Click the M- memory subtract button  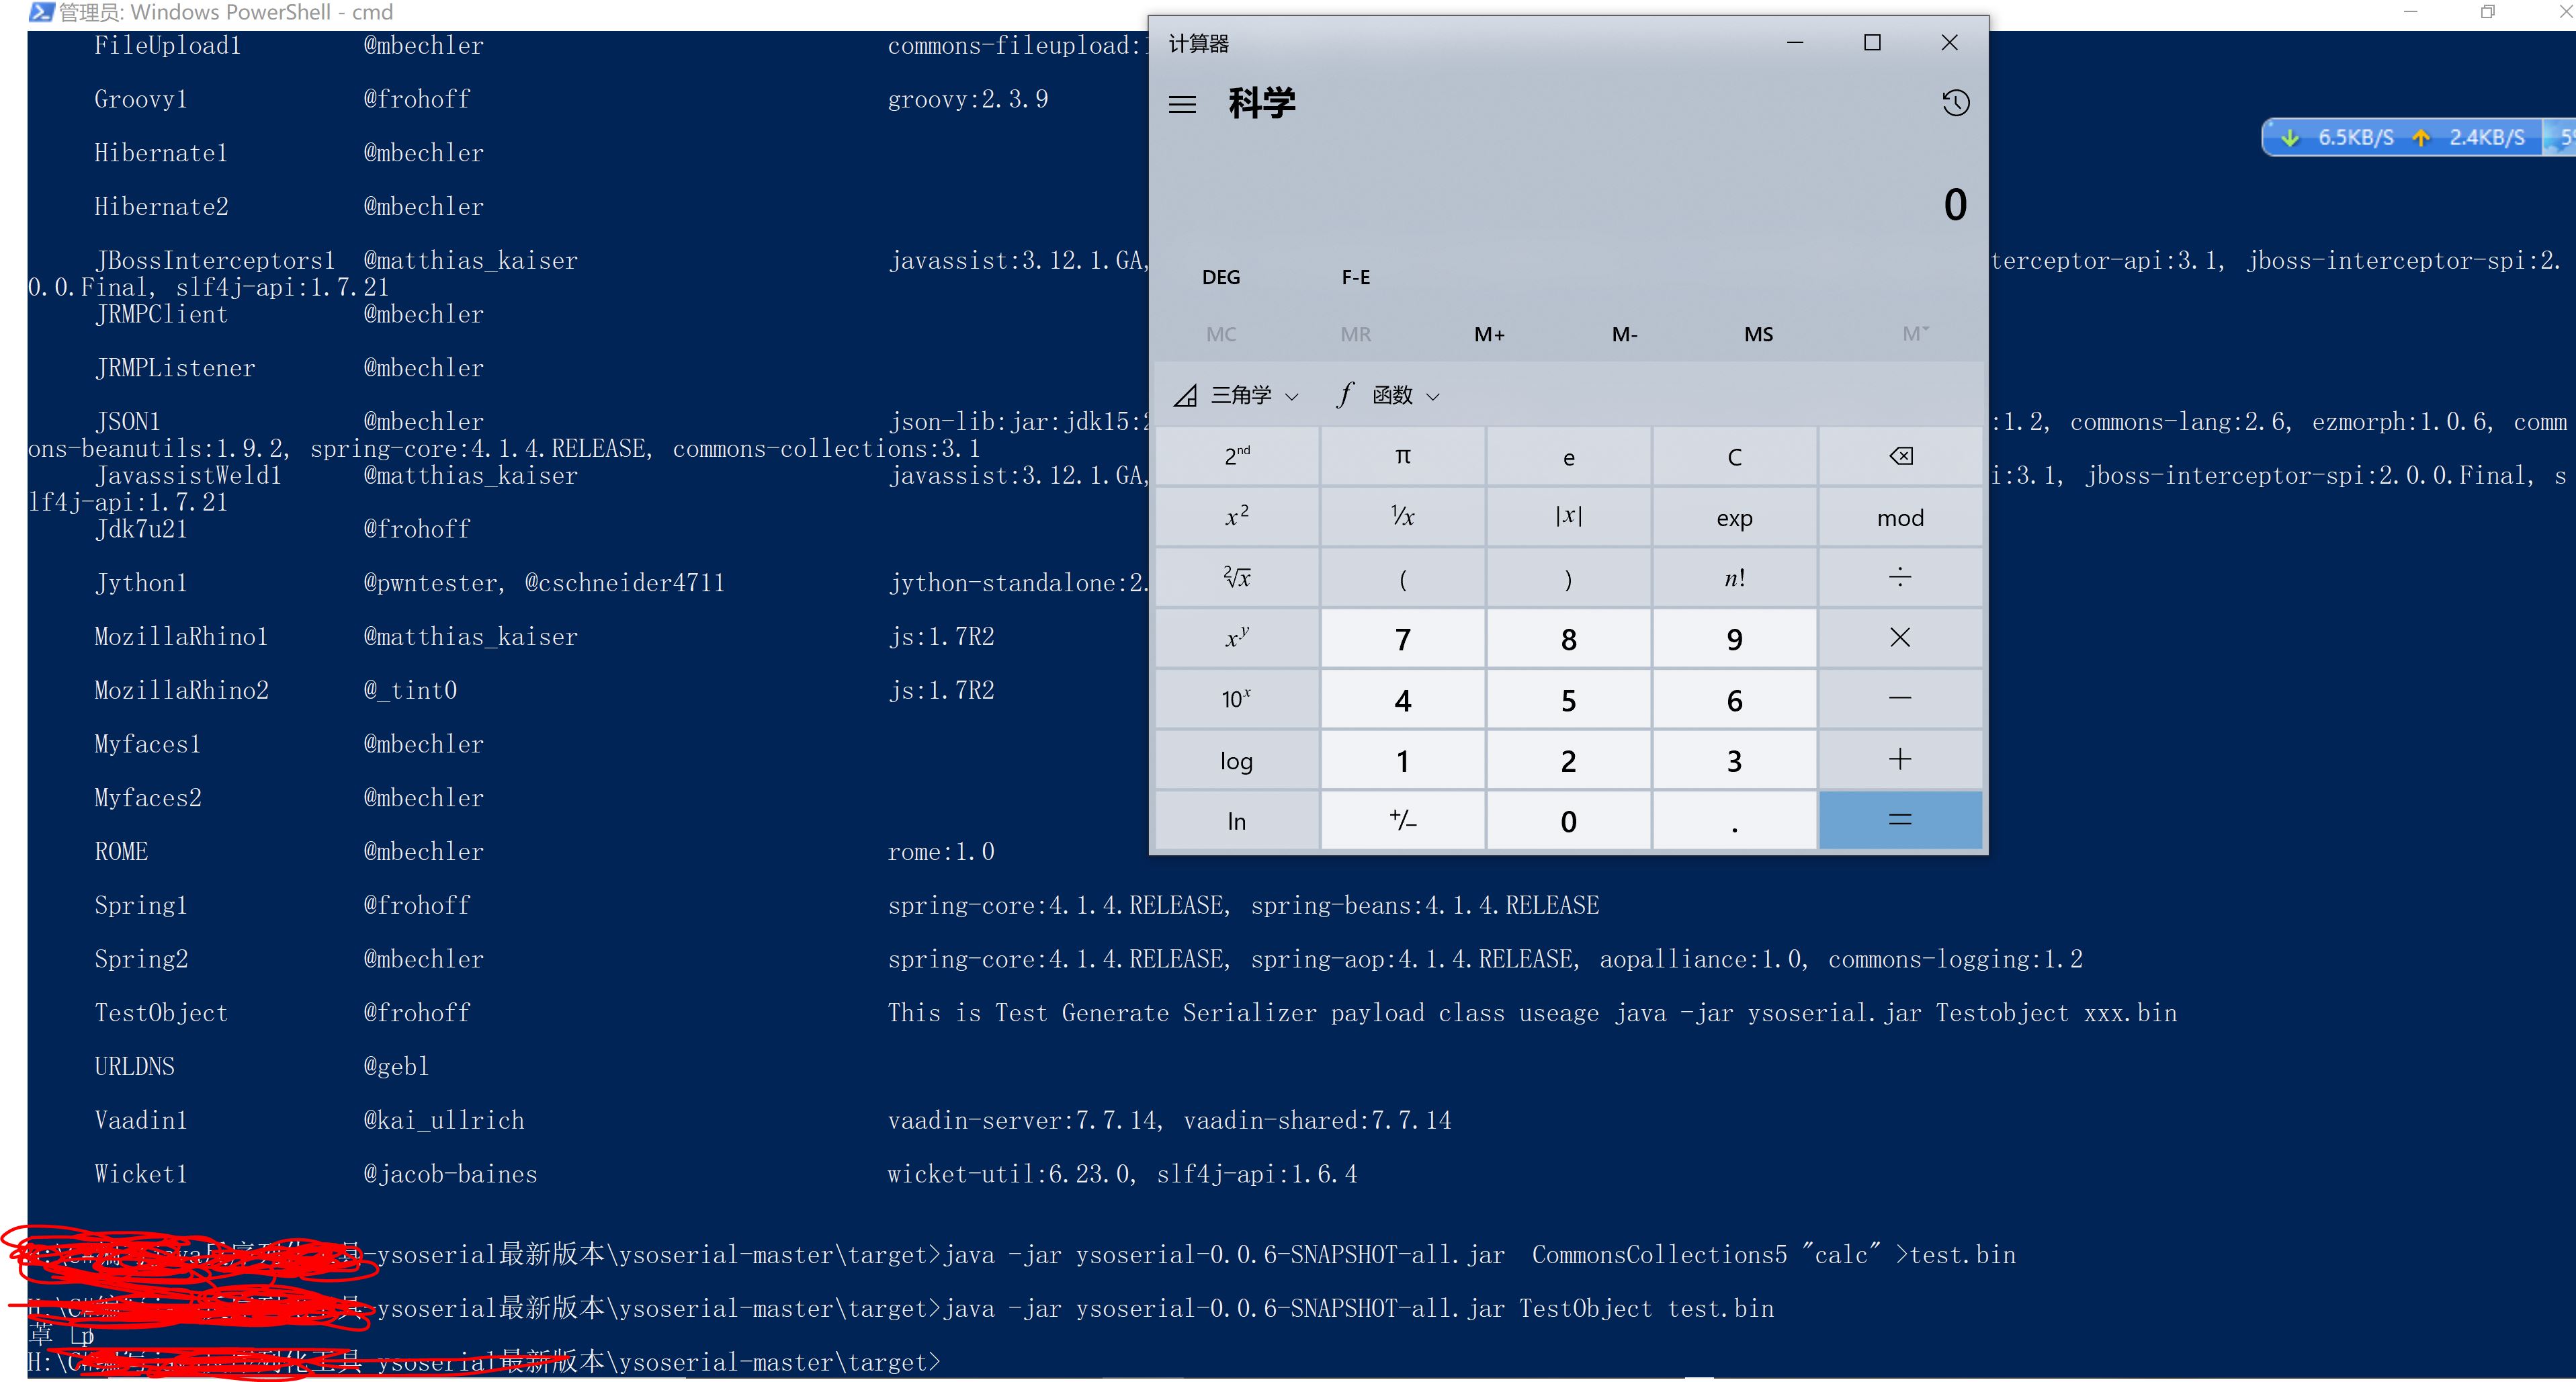click(x=1624, y=334)
